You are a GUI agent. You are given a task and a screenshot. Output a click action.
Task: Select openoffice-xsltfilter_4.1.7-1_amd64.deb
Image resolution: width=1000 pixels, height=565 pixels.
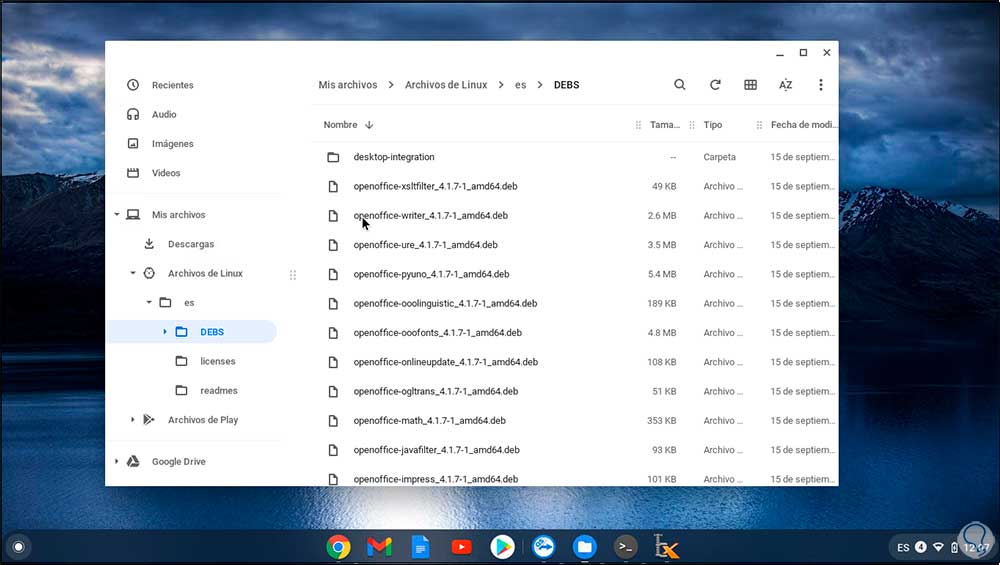click(575, 186)
